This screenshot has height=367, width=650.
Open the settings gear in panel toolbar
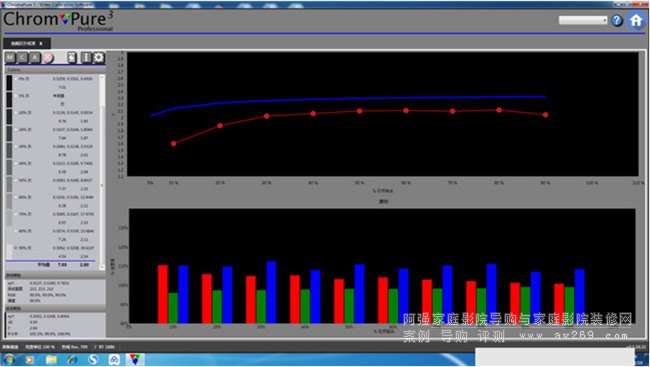pyautogui.click(x=99, y=58)
